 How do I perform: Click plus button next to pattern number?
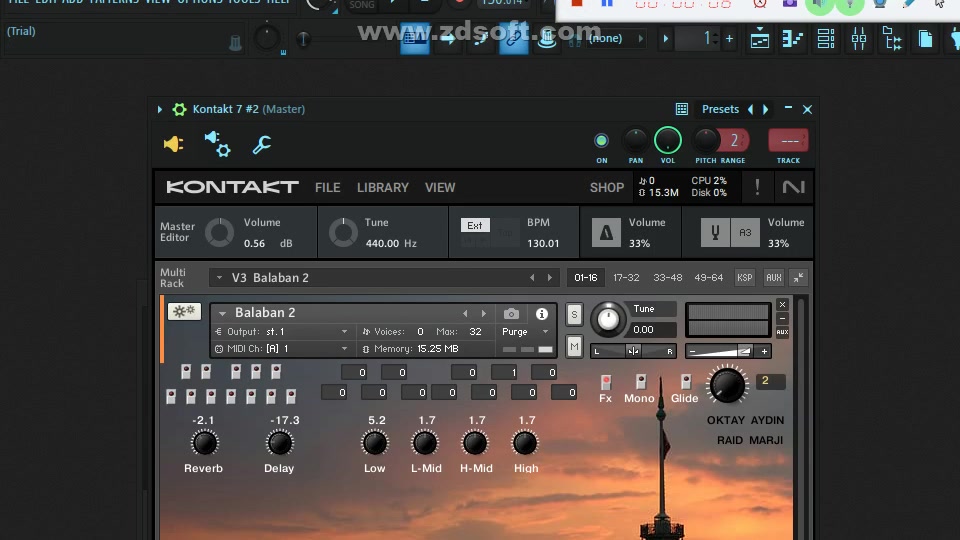tap(729, 39)
